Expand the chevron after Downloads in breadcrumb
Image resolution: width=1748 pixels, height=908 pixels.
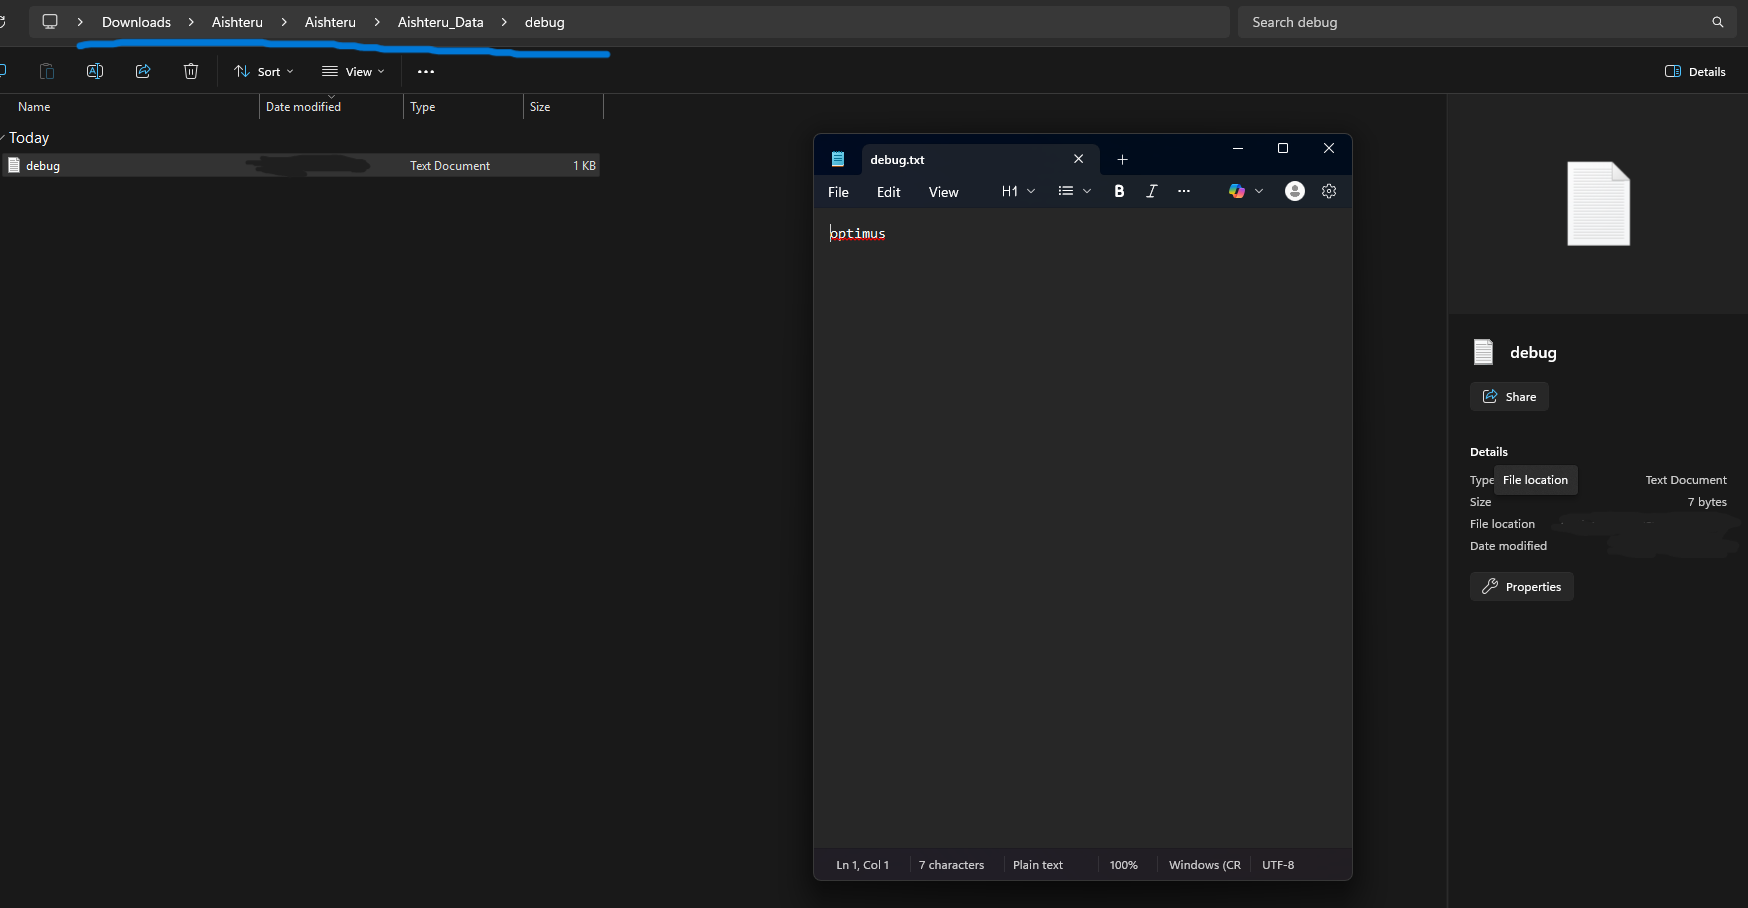click(x=191, y=22)
